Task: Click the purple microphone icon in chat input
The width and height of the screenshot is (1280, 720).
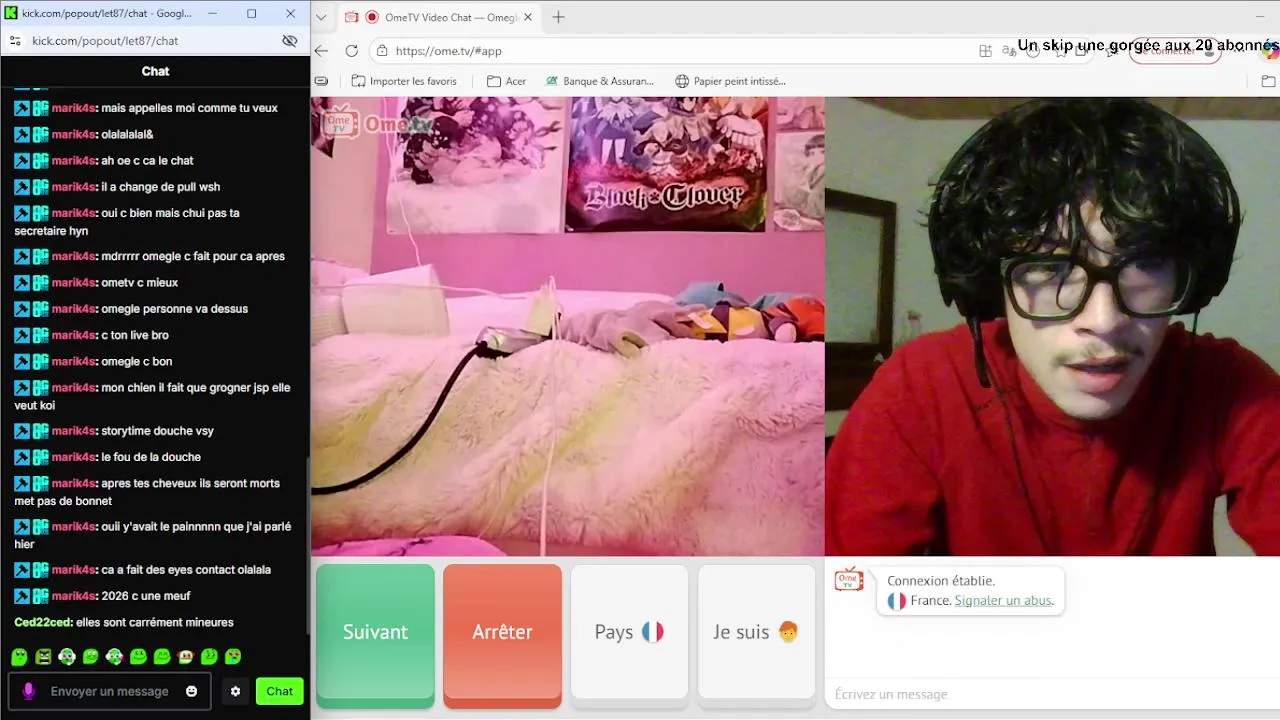Action: pos(28,691)
